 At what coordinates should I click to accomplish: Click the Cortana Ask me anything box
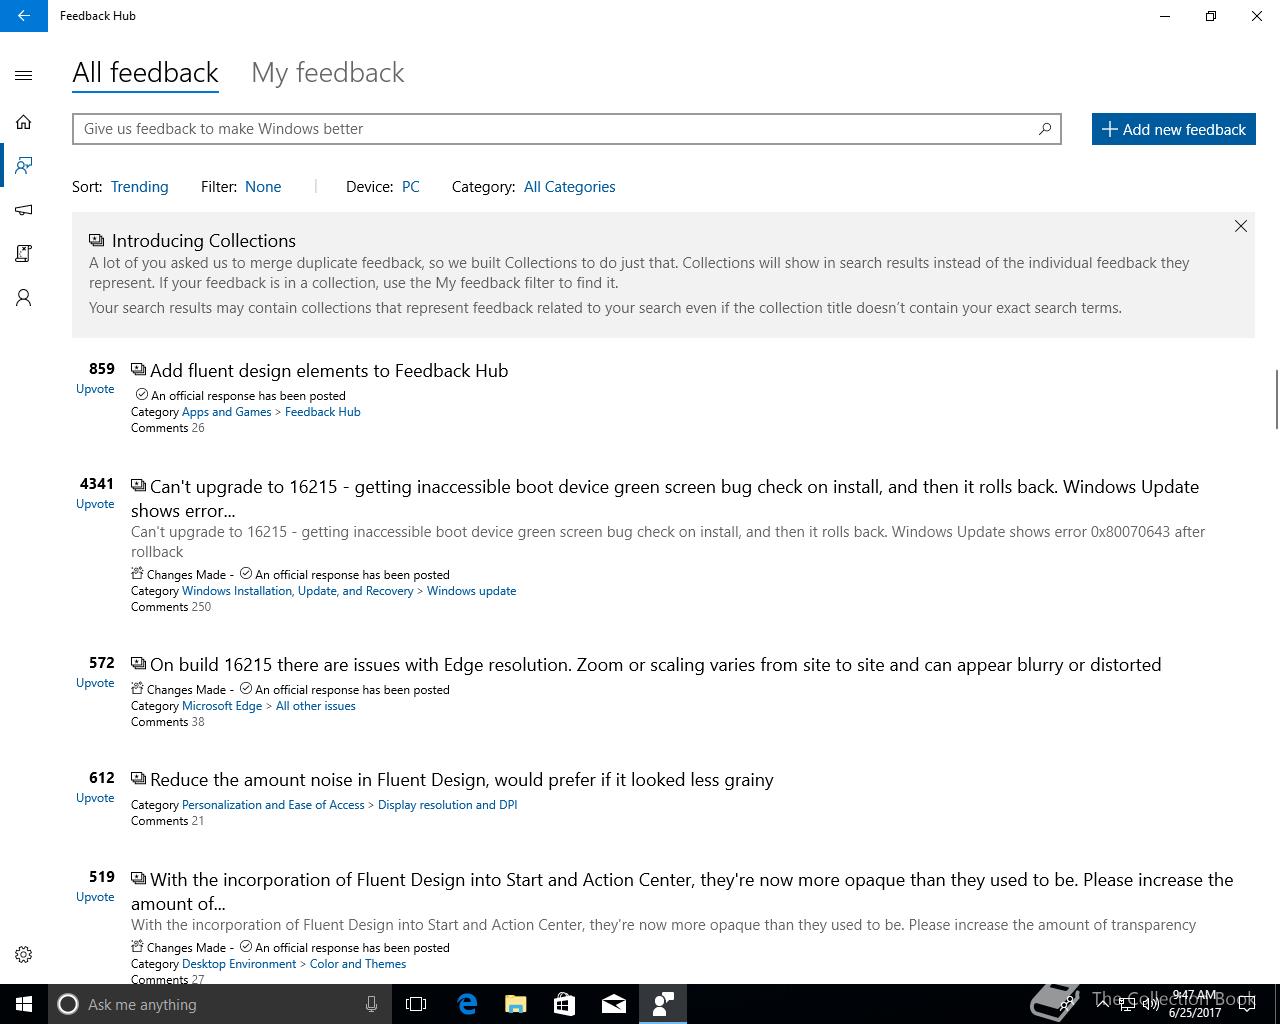point(219,1004)
